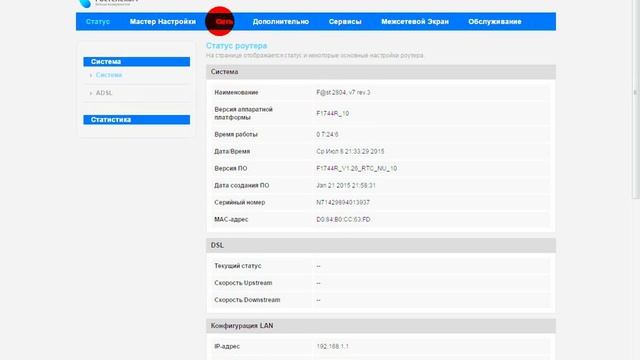Select the serial number N71429694013937
Image resolution: width=640 pixels, height=360 pixels.
point(343,202)
